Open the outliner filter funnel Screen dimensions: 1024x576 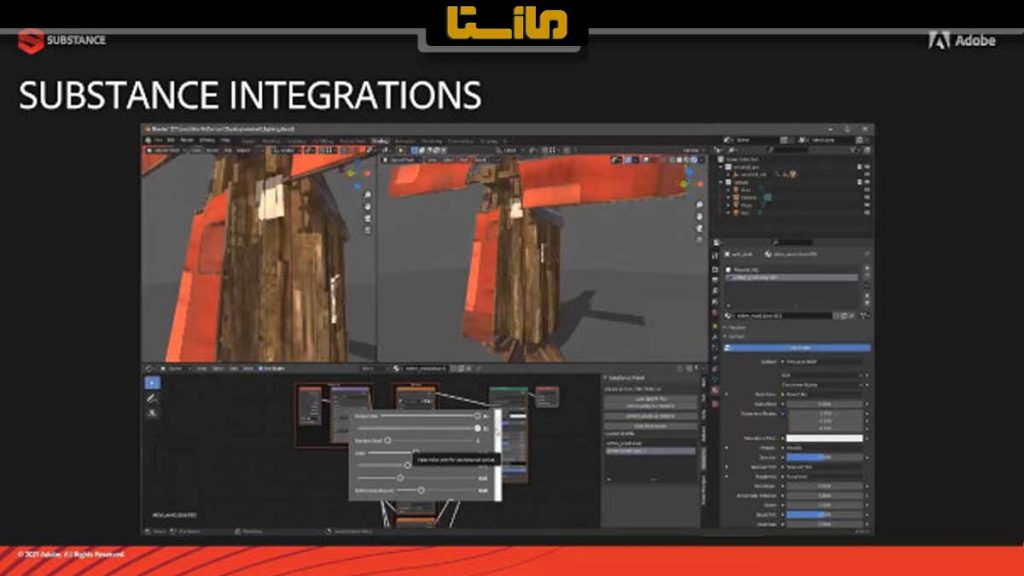pos(855,150)
